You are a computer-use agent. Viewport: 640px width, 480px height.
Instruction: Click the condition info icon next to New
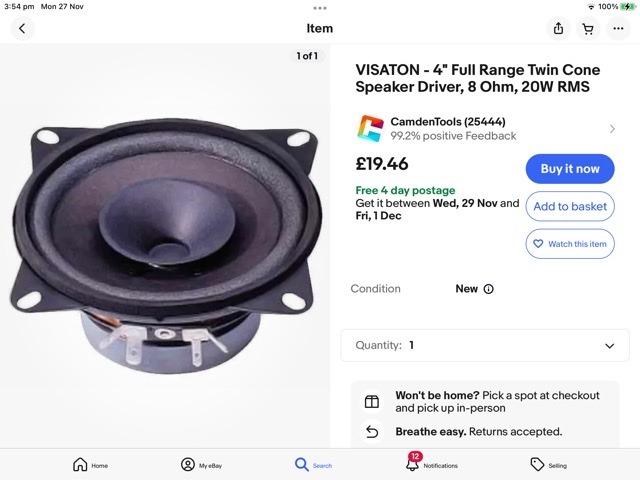[489, 289]
